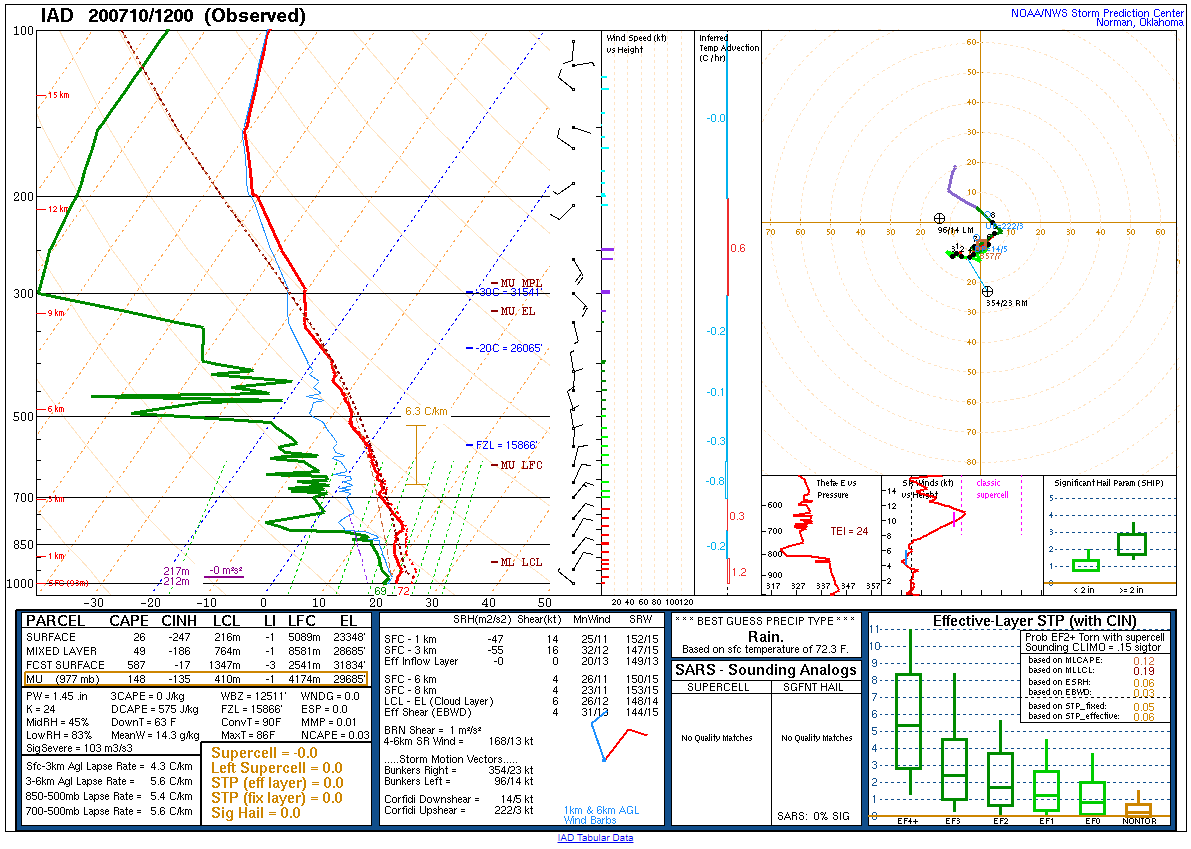This screenshot has width=1191, height=849.
Task: Click the Rain. precip type result
Action: [x=766, y=636]
